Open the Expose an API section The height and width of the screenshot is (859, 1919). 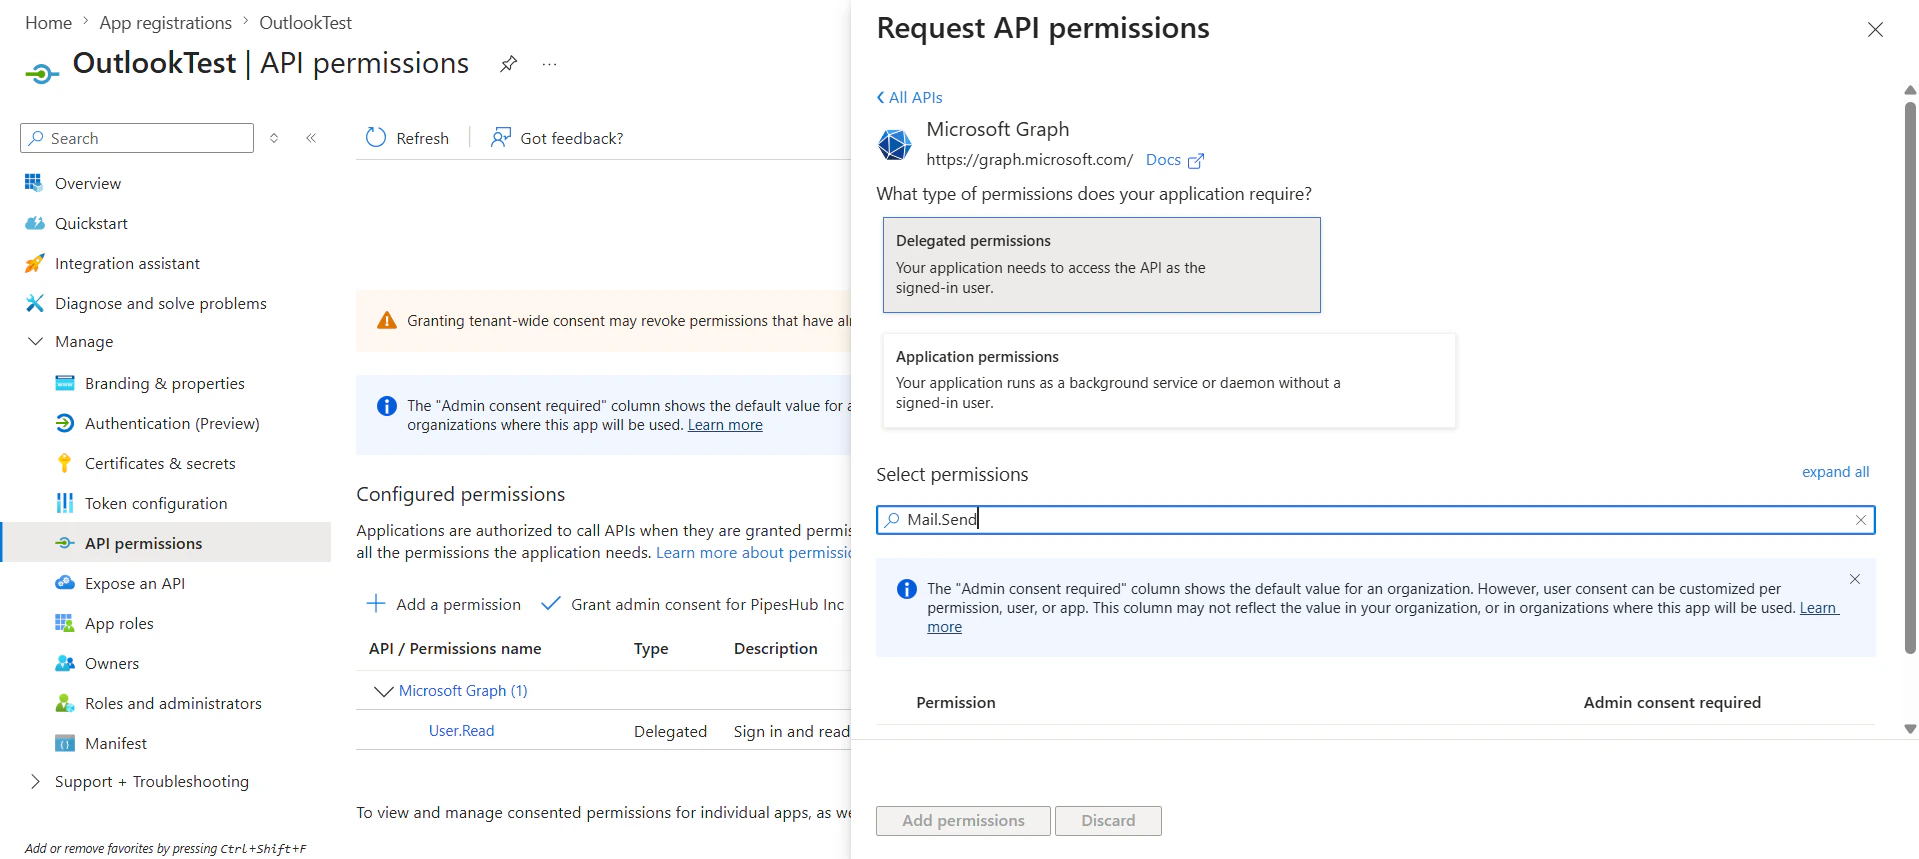134,583
